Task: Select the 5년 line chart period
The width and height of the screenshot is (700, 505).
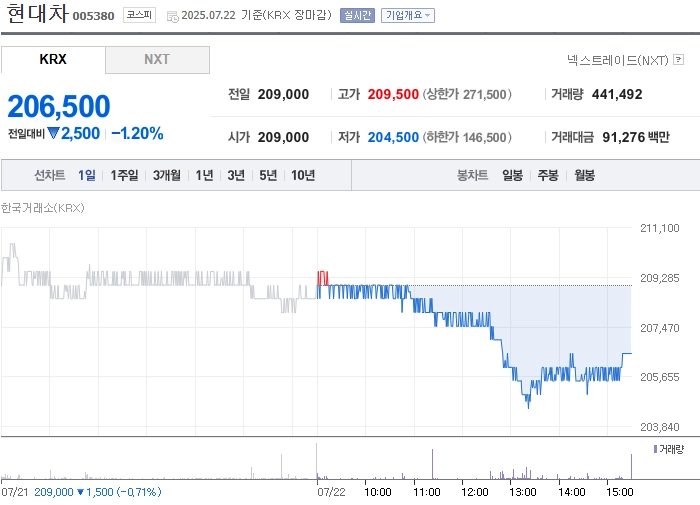Action: coord(268,175)
